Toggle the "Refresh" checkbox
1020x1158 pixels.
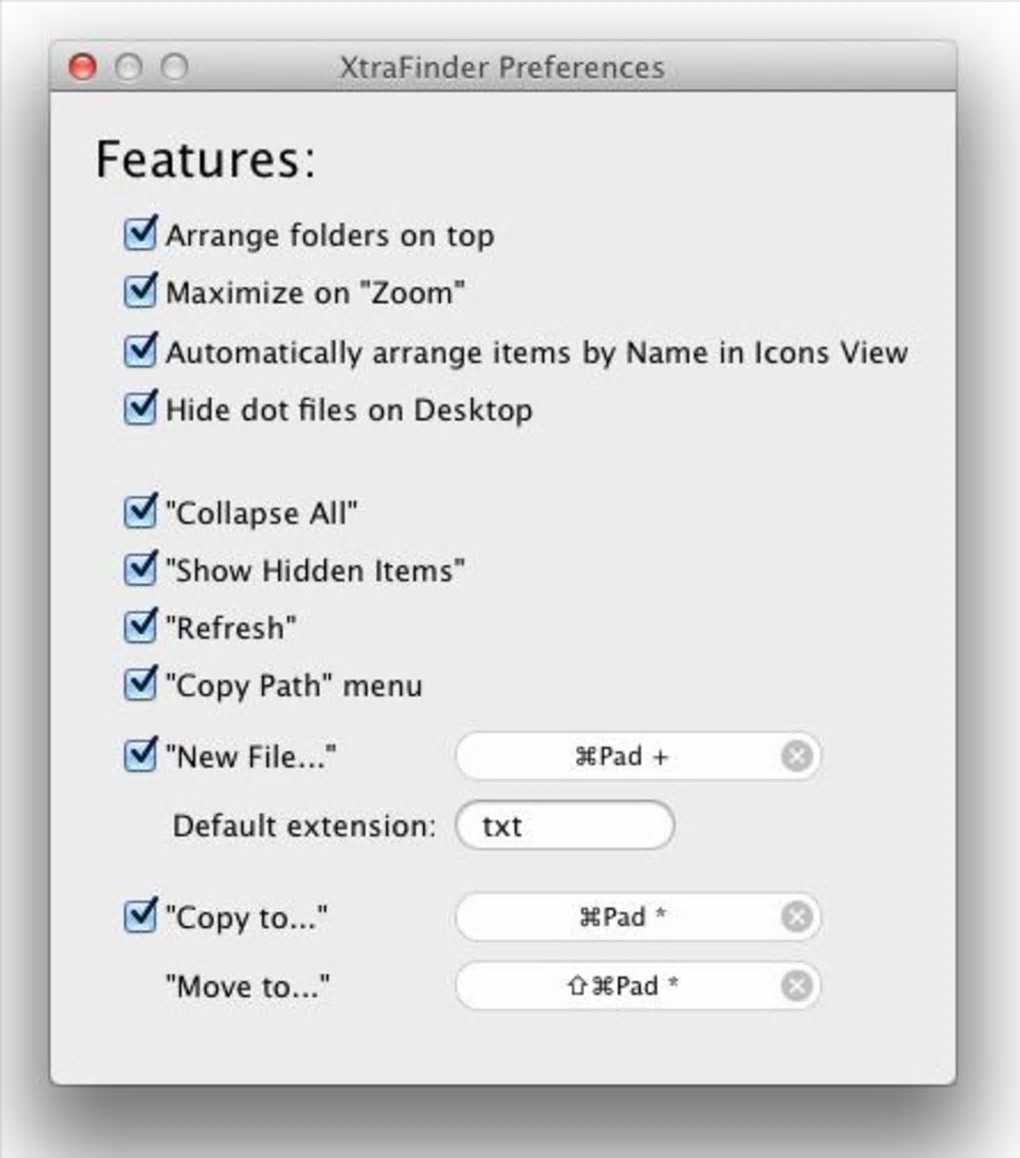139,628
